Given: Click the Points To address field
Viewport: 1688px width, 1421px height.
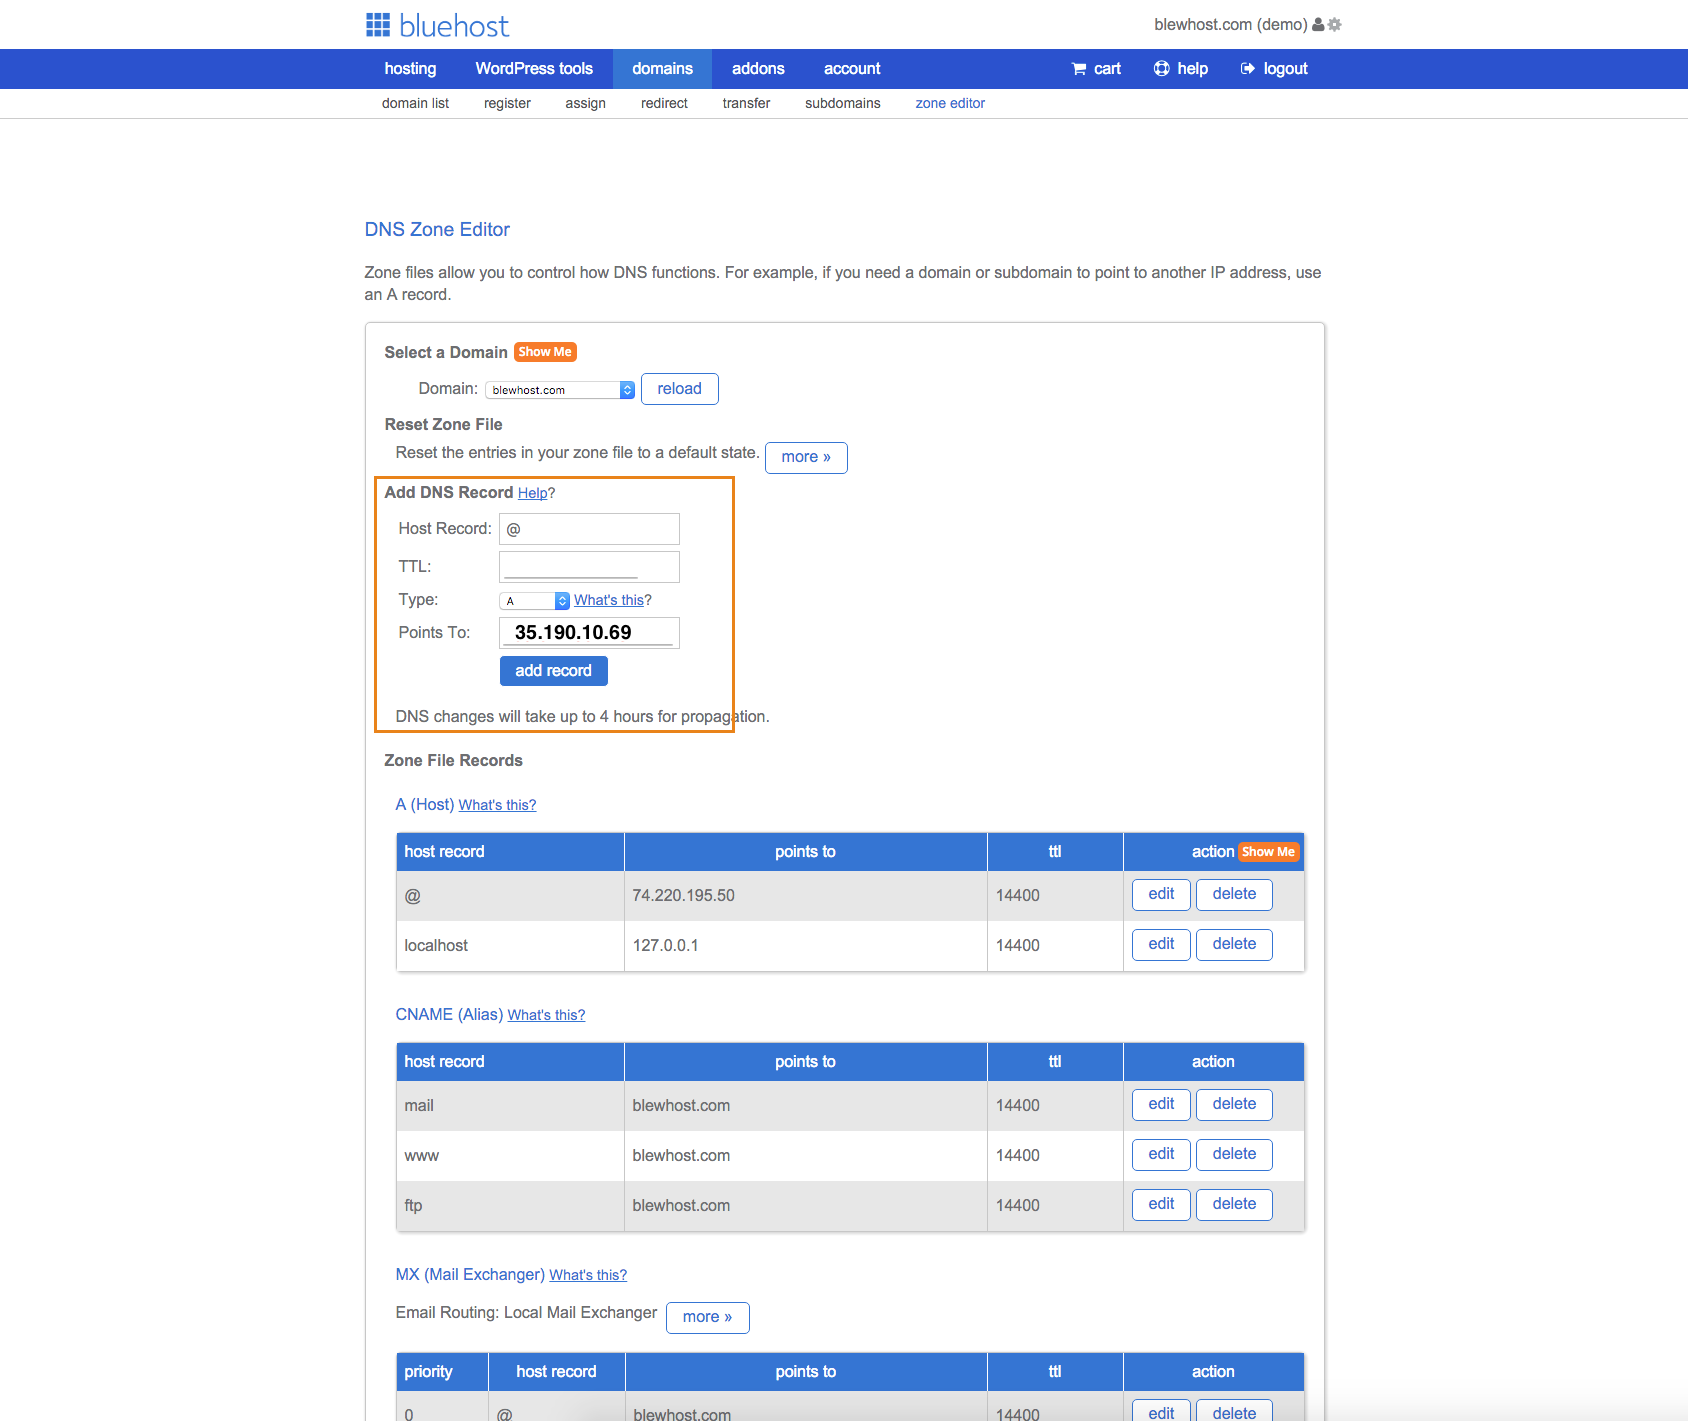Looking at the screenshot, I should (x=589, y=633).
